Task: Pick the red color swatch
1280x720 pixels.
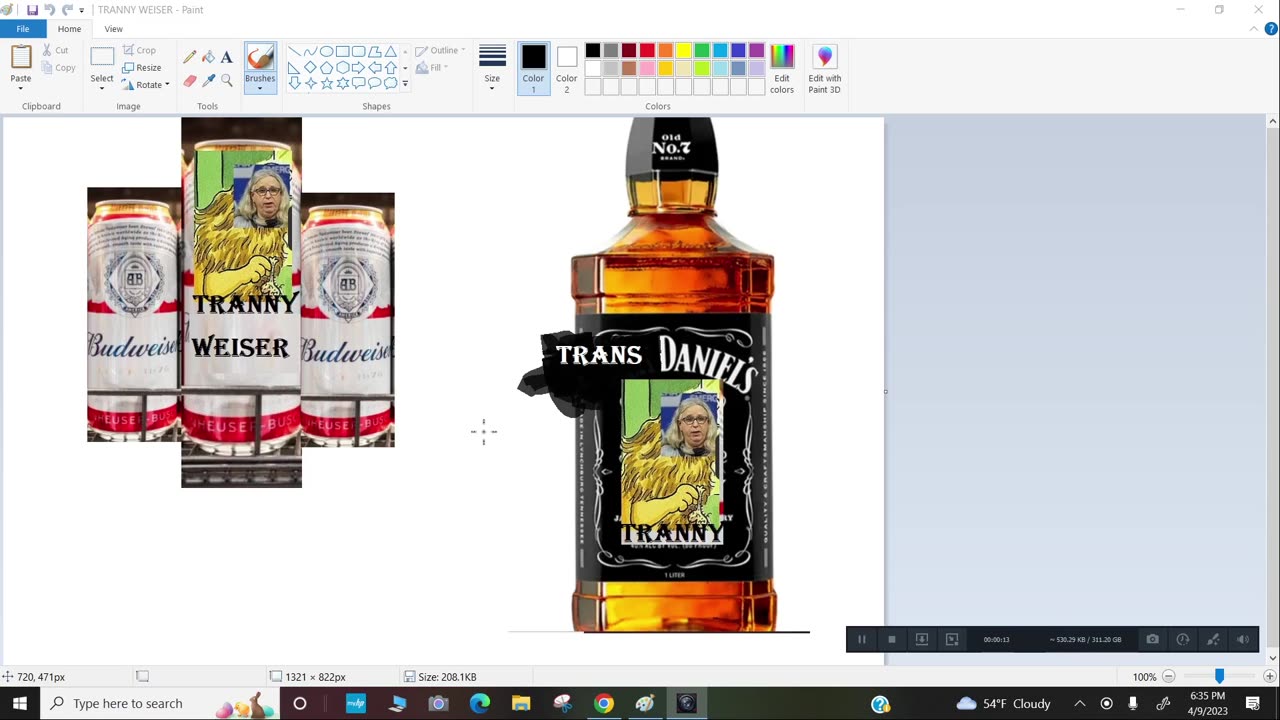Action: (647, 51)
